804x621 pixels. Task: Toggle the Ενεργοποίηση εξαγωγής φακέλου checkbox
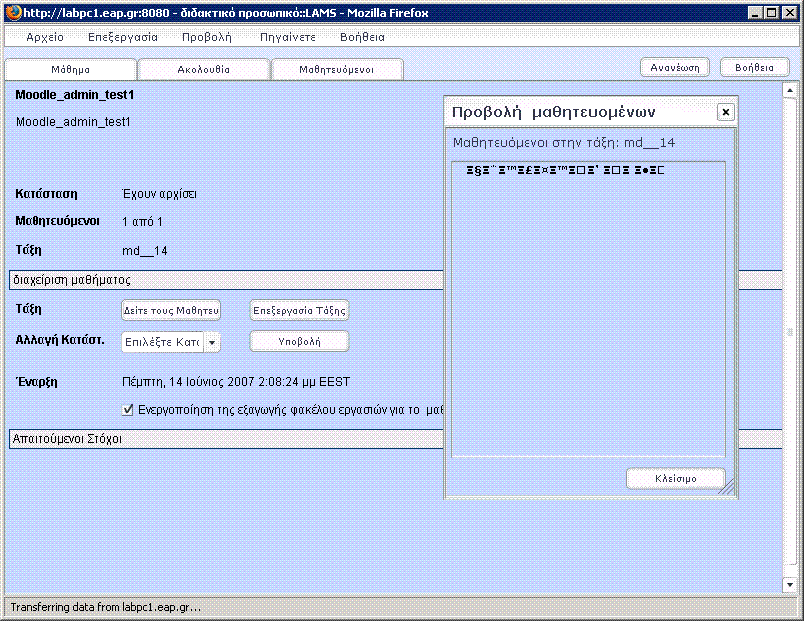click(x=127, y=409)
